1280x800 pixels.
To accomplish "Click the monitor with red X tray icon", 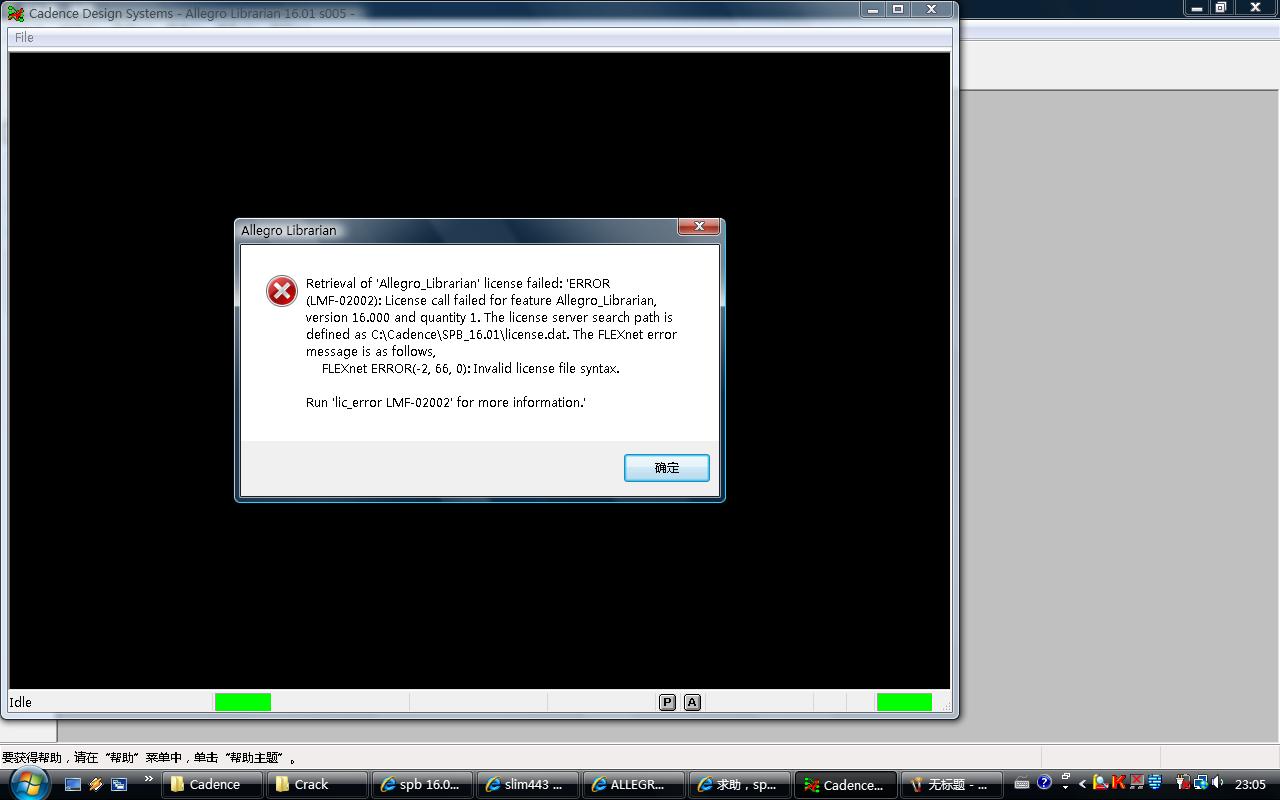I will [x=1136, y=783].
